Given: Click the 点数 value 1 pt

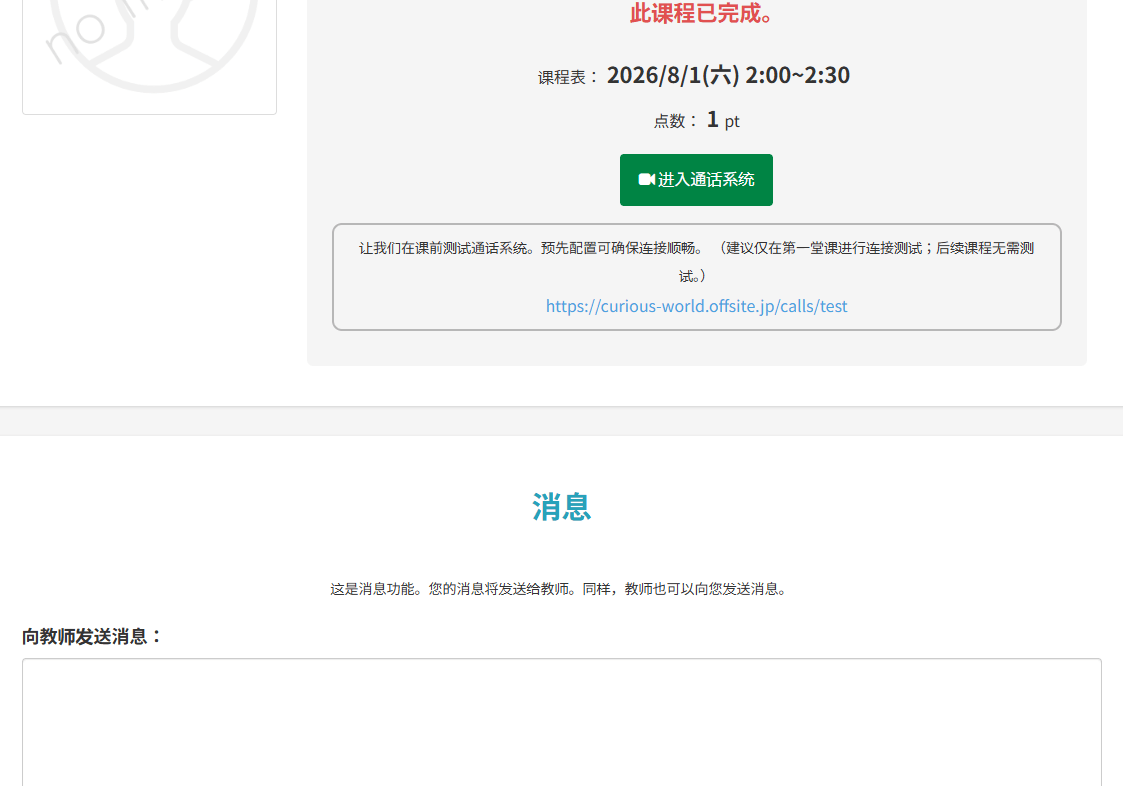Looking at the screenshot, I should [x=723, y=120].
